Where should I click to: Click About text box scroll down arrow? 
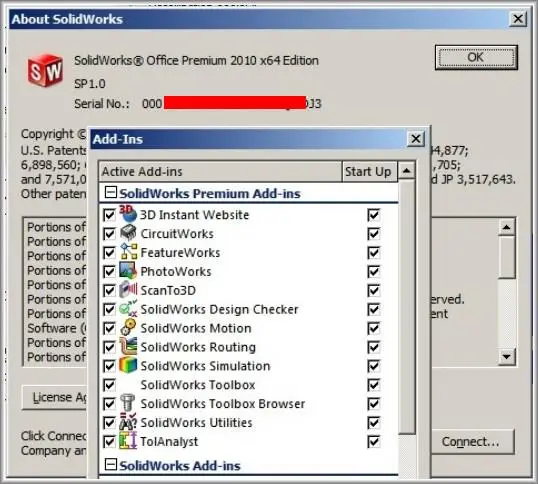(507, 357)
